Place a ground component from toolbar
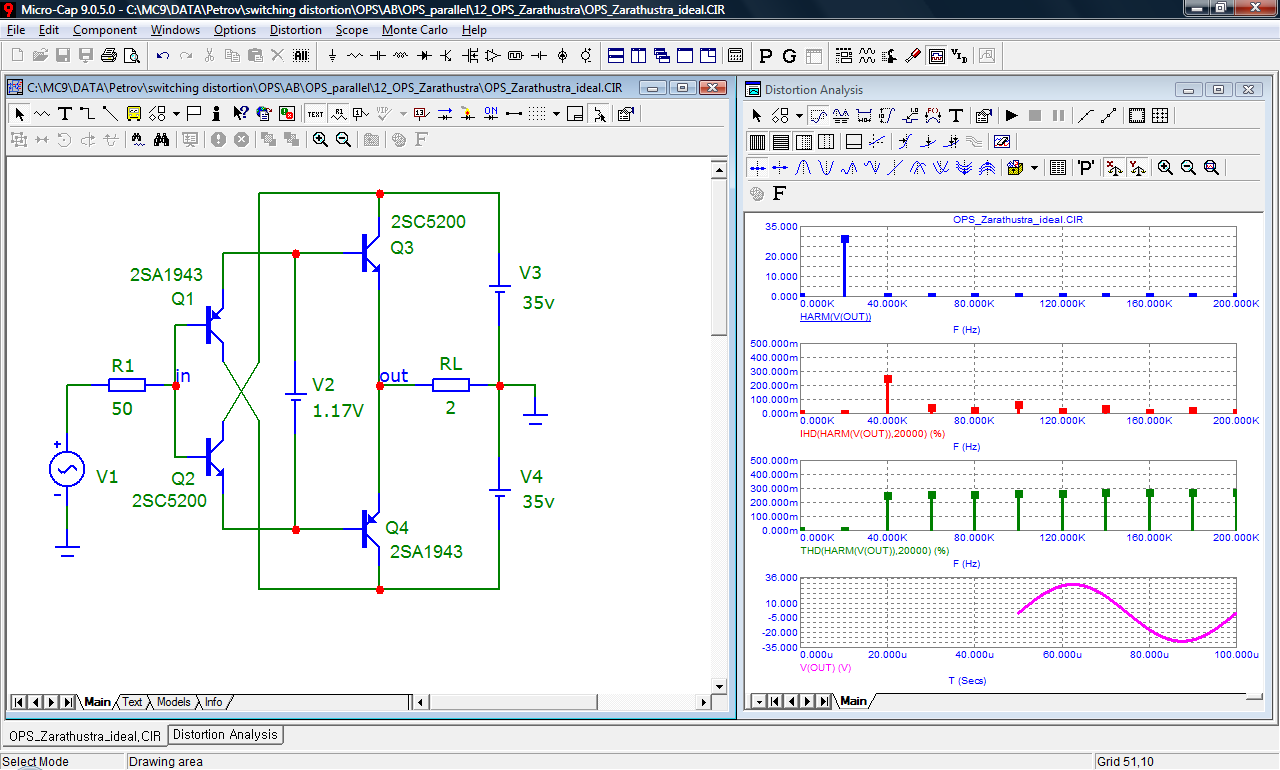Screen dimensions: 1280x770 [x=332, y=55]
